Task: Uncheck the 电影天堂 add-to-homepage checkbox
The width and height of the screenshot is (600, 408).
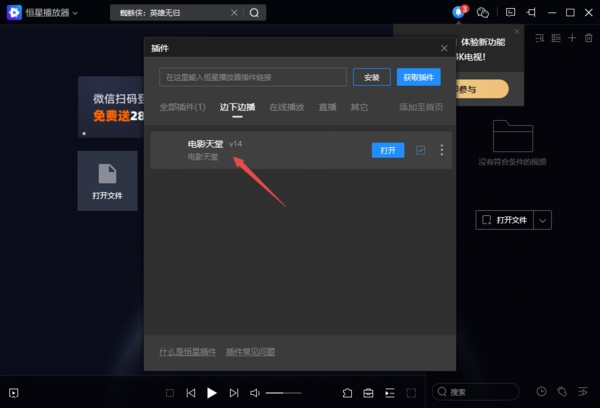Action: coord(420,150)
